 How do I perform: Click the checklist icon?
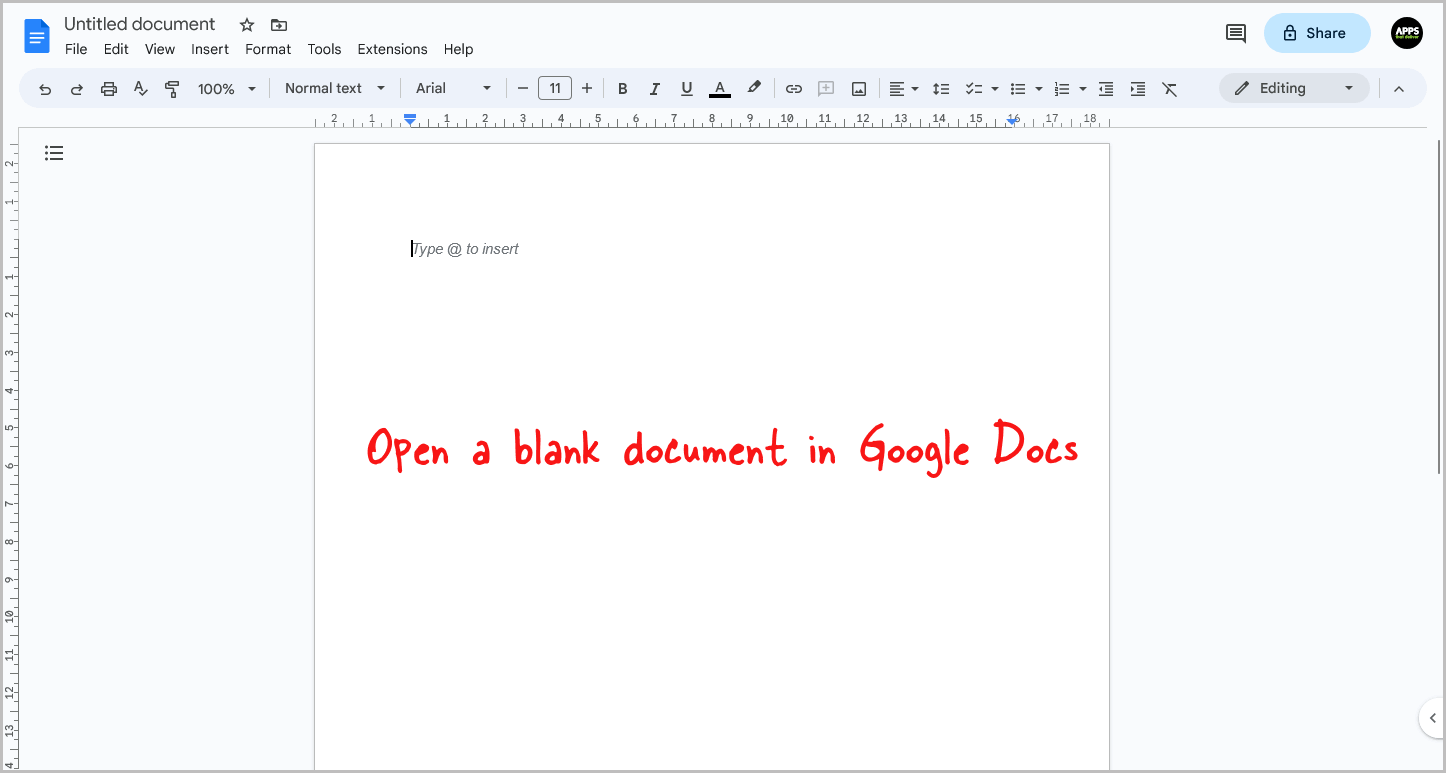click(974, 89)
